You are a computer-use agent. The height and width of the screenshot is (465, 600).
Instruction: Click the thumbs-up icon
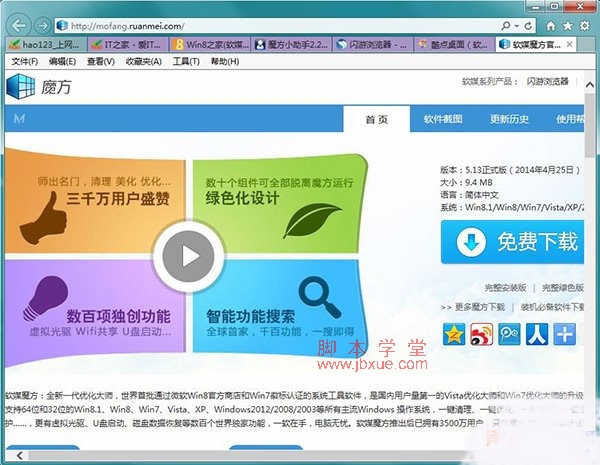(x=43, y=218)
